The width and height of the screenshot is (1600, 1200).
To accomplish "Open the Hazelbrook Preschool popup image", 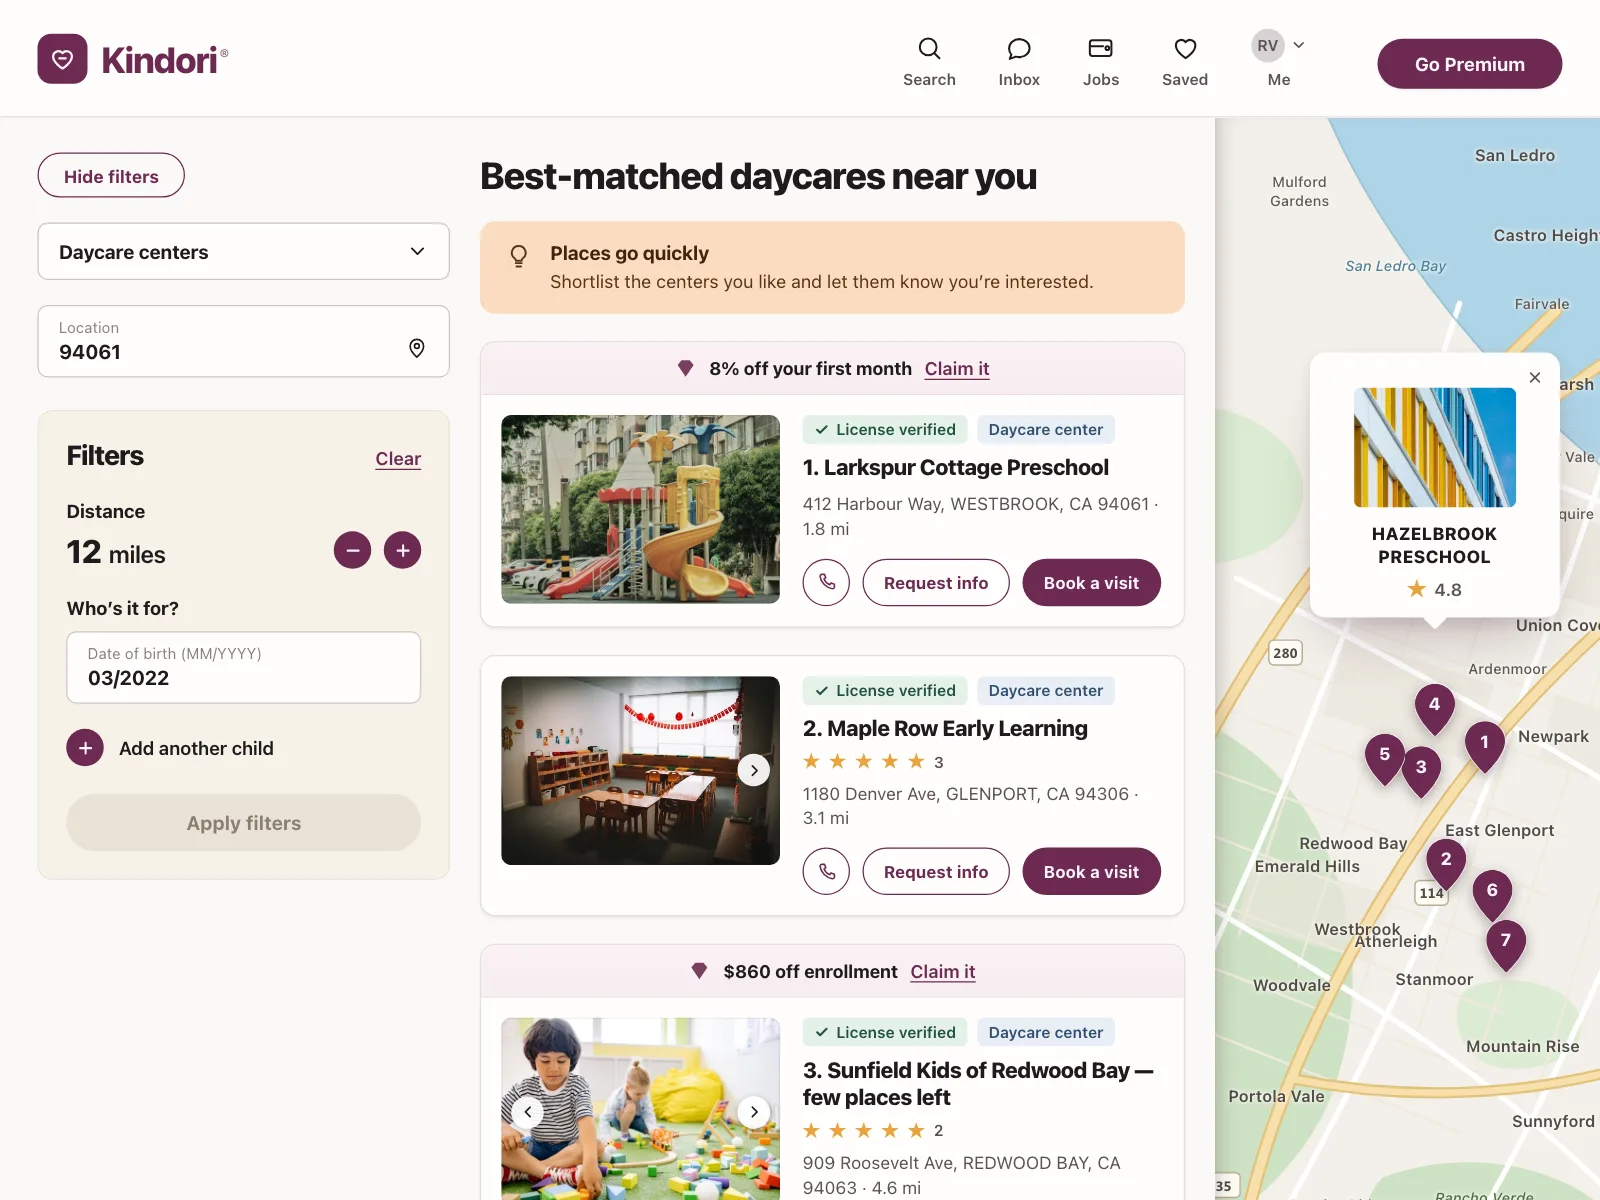I will pos(1435,447).
